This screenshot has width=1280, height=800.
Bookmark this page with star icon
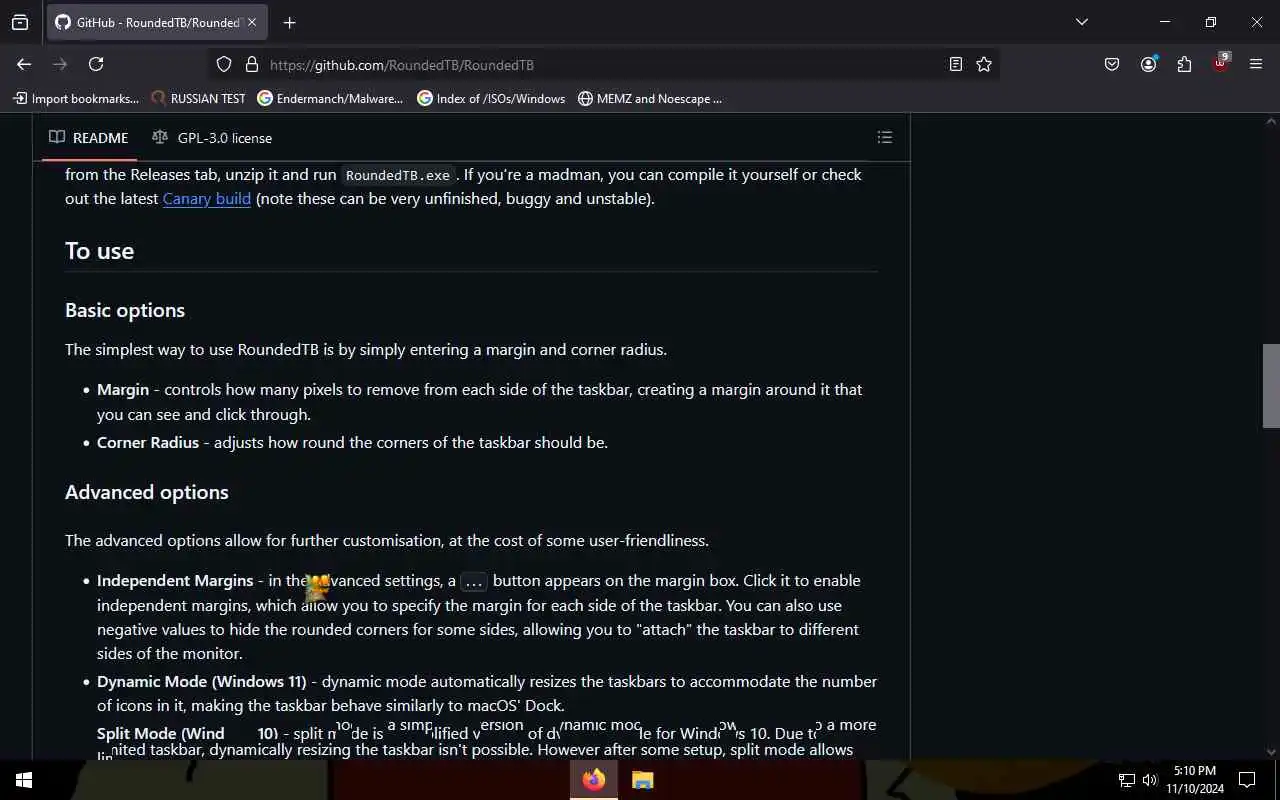pyautogui.click(x=984, y=64)
